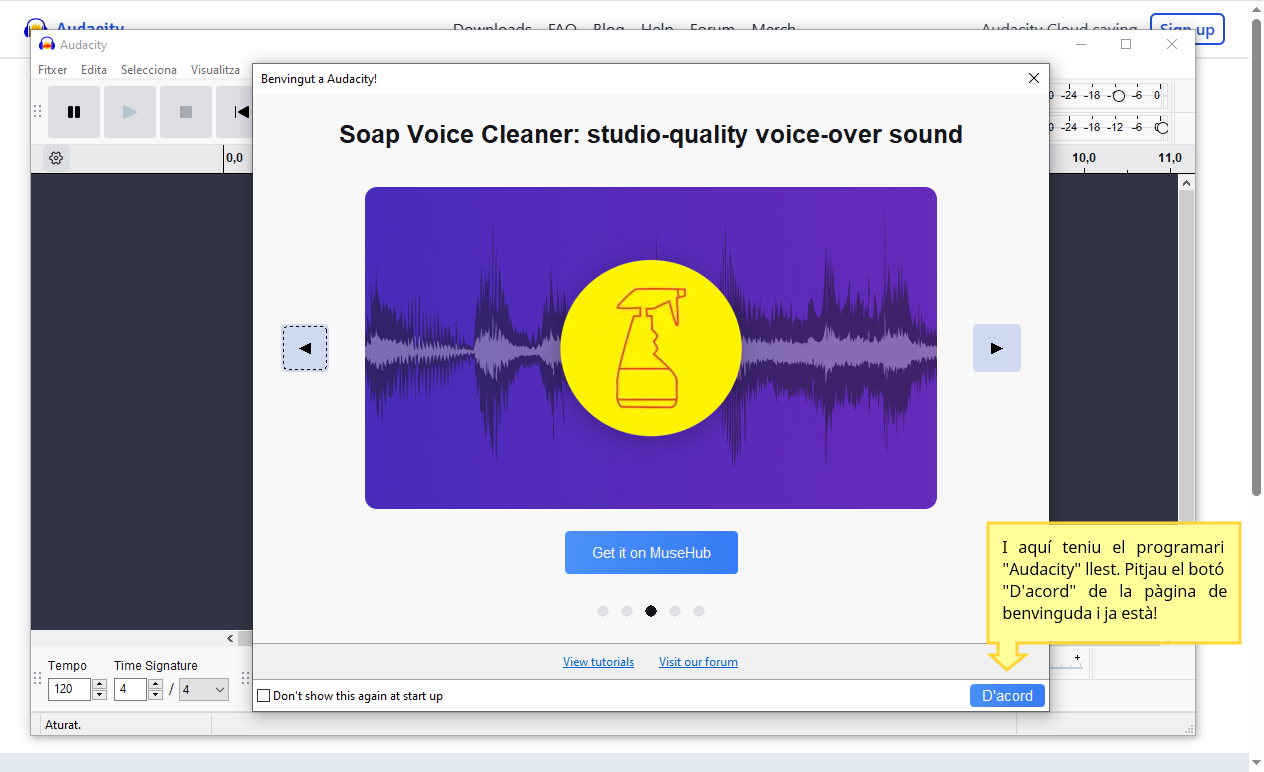Select the fifth slide indicator dot

(x=699, y=611)
